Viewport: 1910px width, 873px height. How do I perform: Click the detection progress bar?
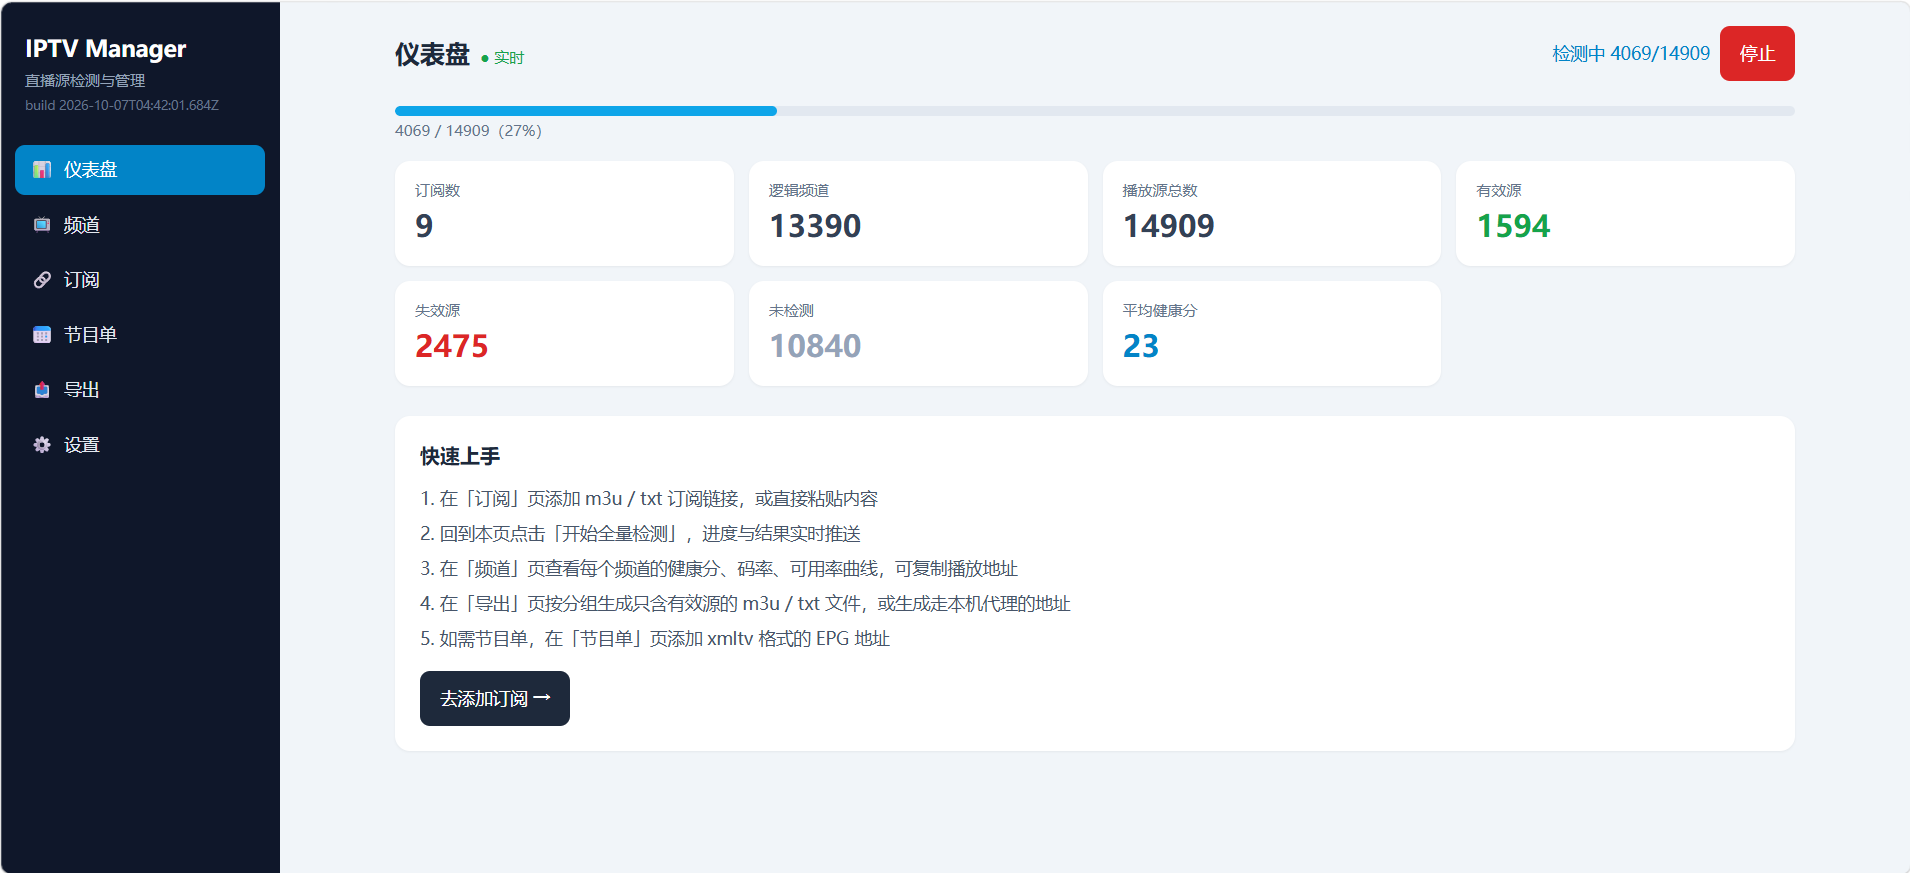point(1095,111)
